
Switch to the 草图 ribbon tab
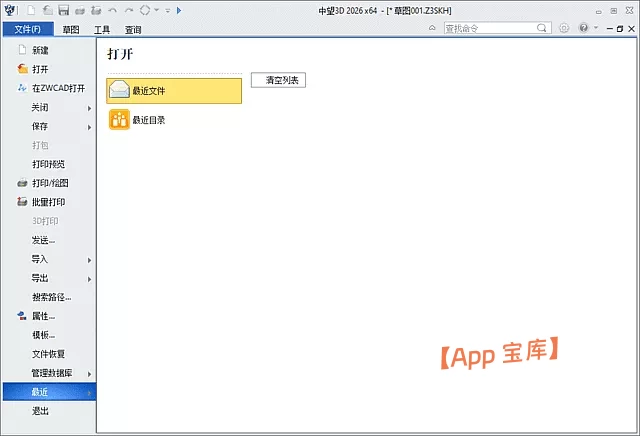point(70,30)
